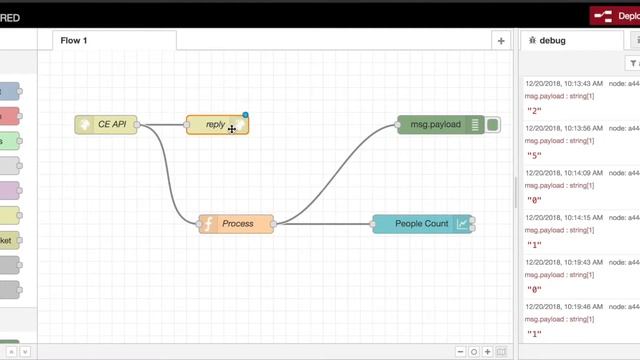Click debug message value "5"
This screenshot has width=640, height=360.
534,156
